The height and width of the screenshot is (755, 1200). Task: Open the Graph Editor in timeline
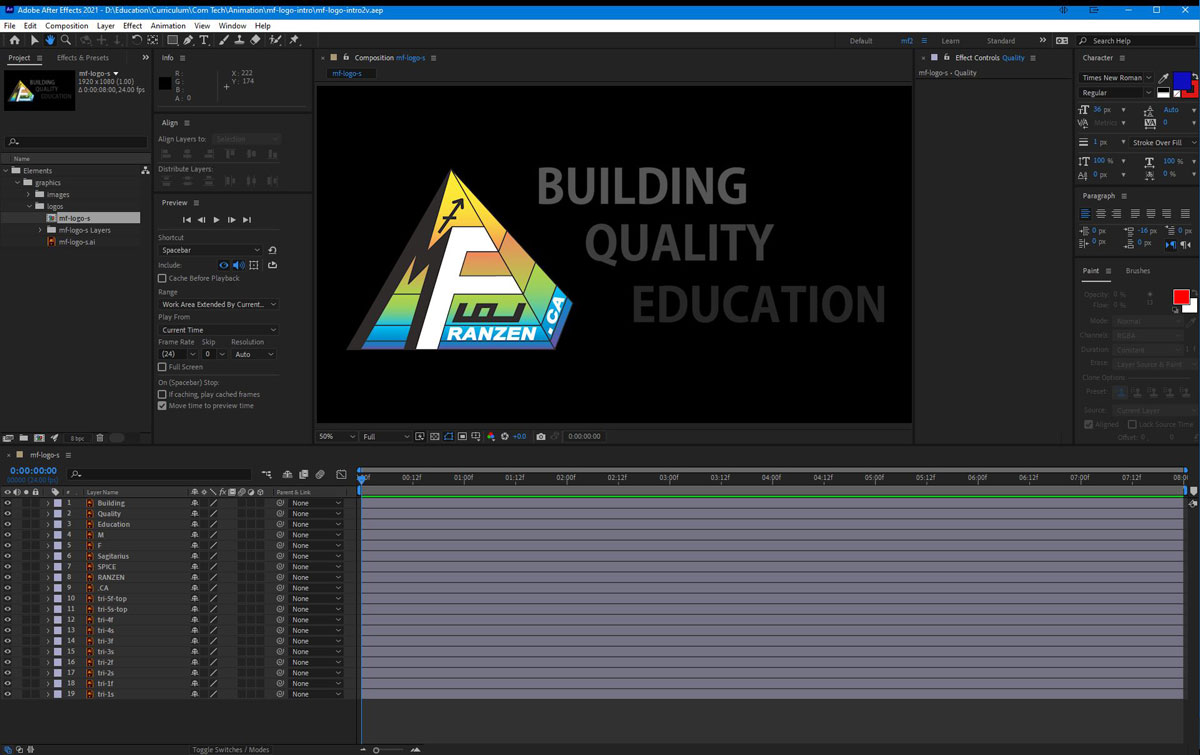click(x=341, y=474)
